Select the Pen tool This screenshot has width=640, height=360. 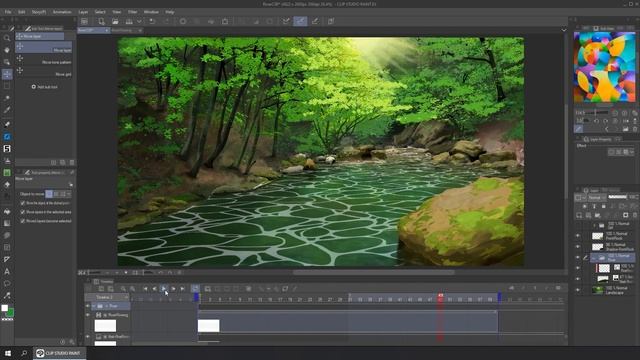(x=7, y=124)
